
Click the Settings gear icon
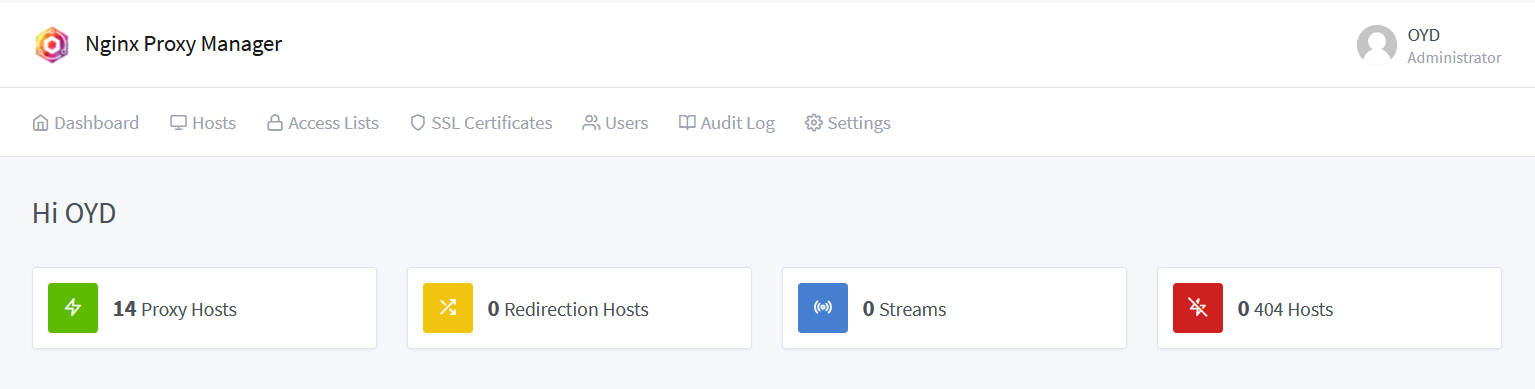(813, 123)
